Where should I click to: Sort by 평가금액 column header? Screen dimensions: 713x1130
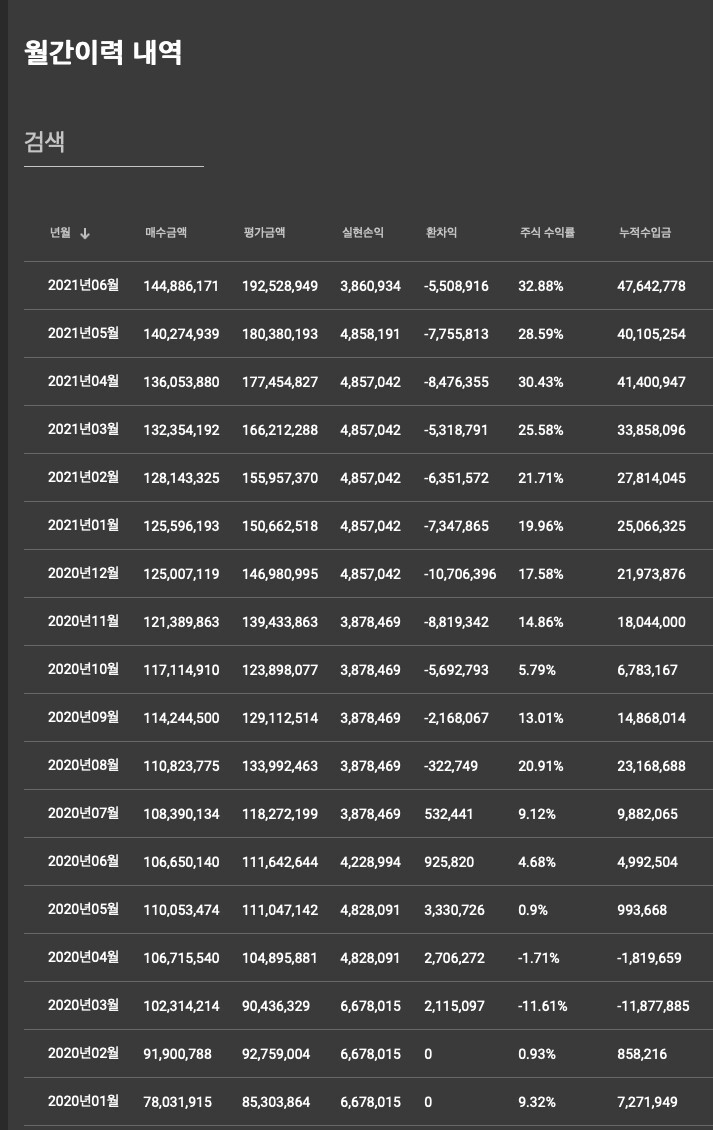coord(264,233)
